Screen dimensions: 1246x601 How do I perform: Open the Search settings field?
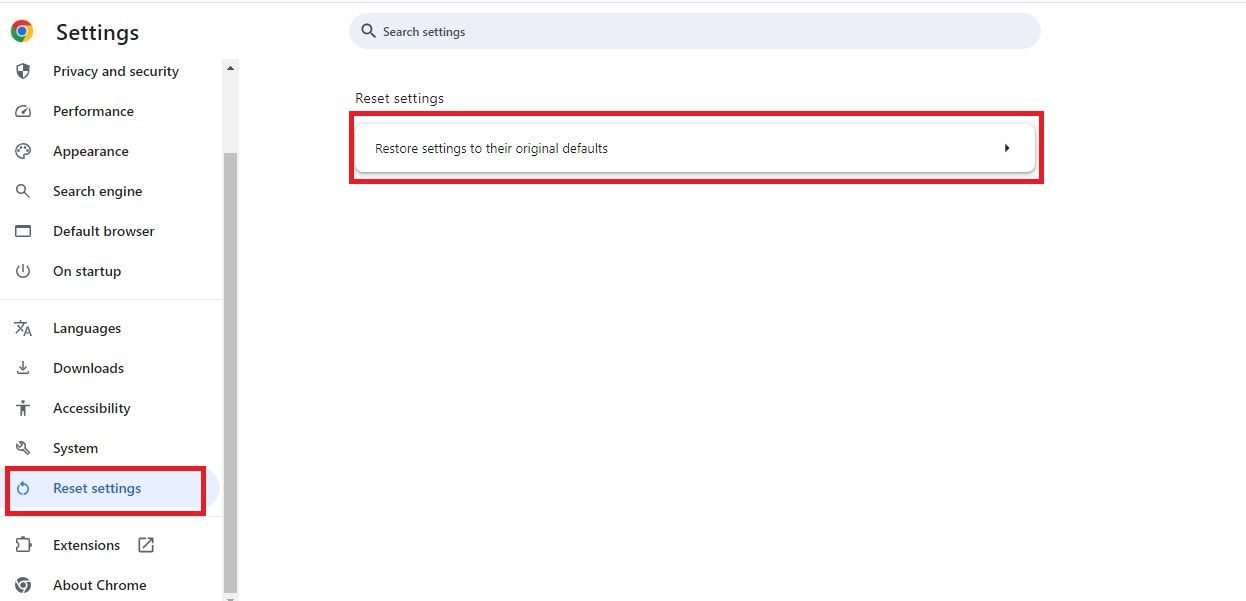[694, 31]
